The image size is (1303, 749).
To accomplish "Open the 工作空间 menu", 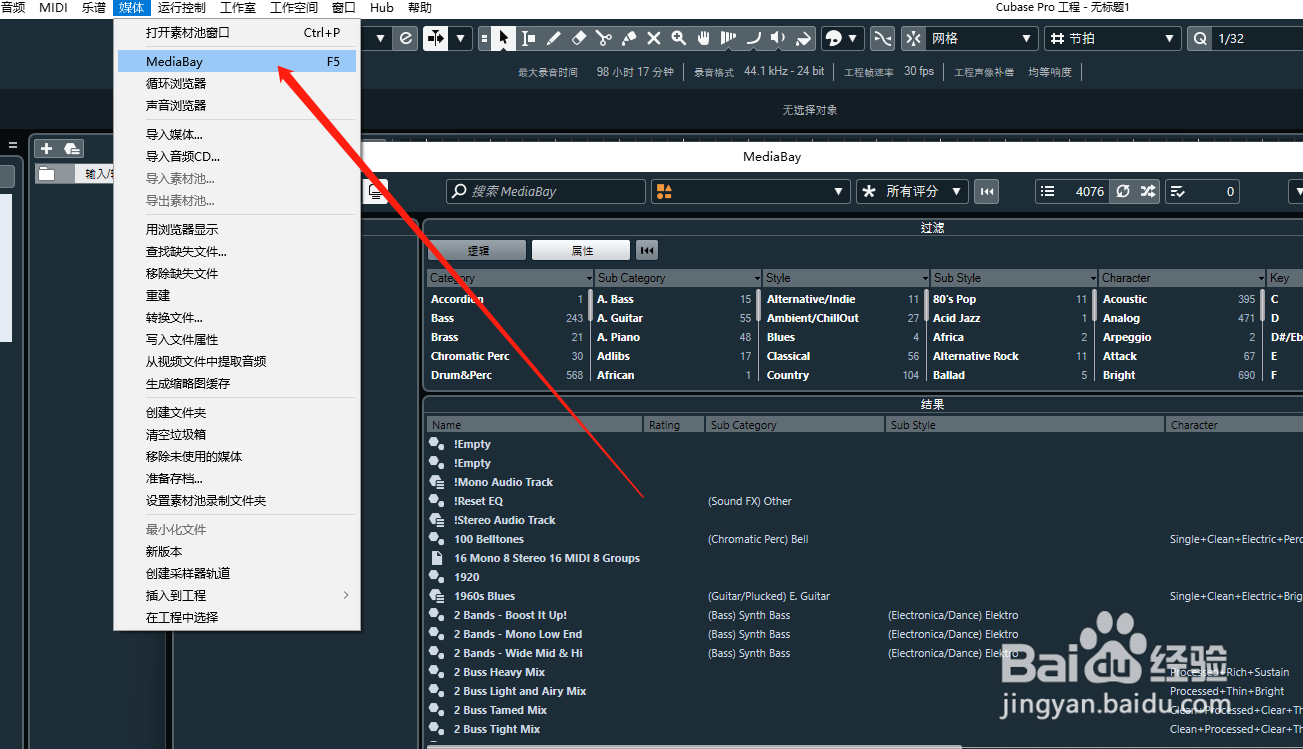I will pyautogui.click(x=294, y=8).
